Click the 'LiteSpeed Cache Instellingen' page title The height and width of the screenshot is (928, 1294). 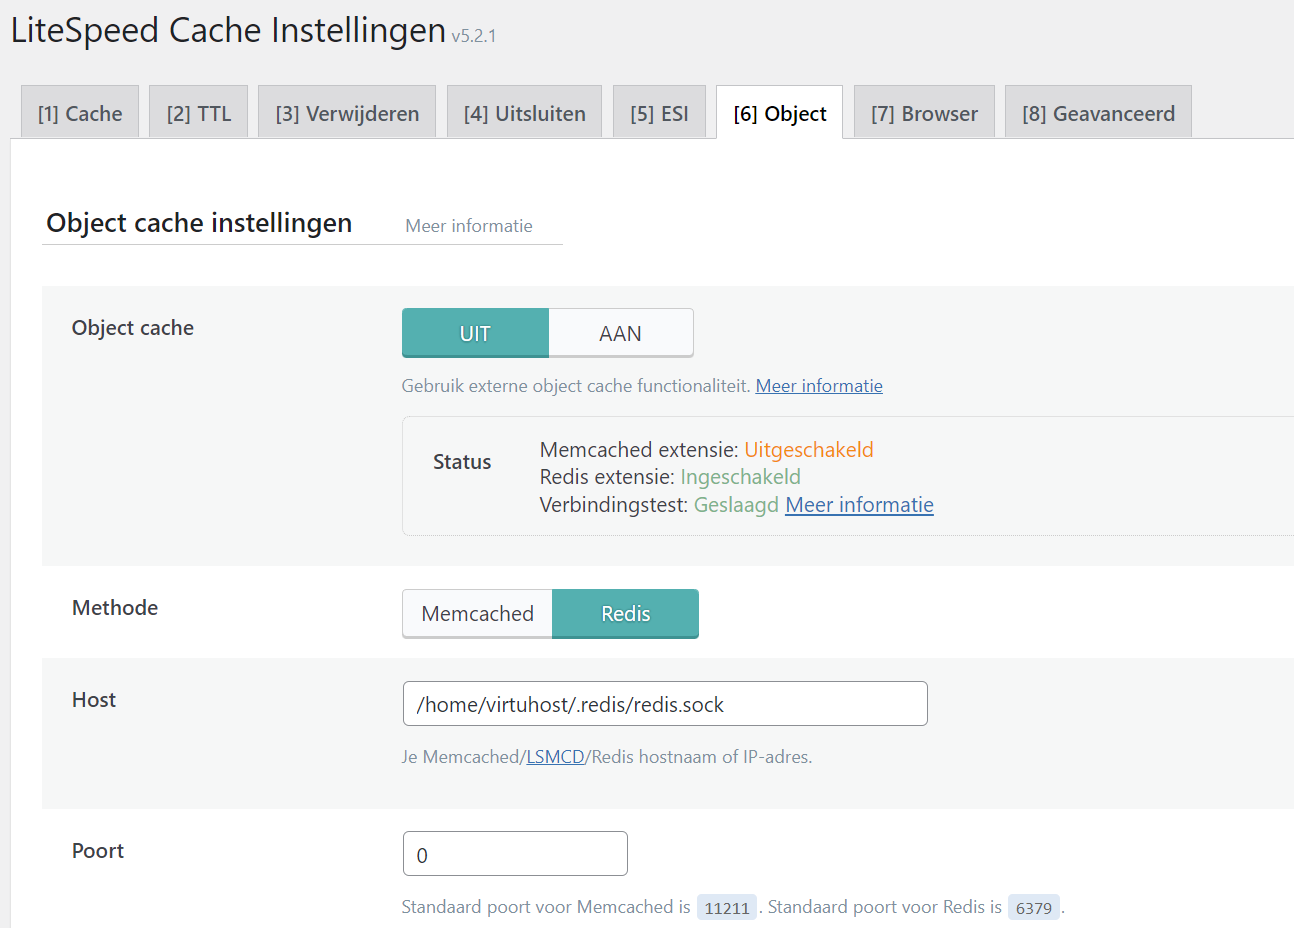click(x=228, y=30)
